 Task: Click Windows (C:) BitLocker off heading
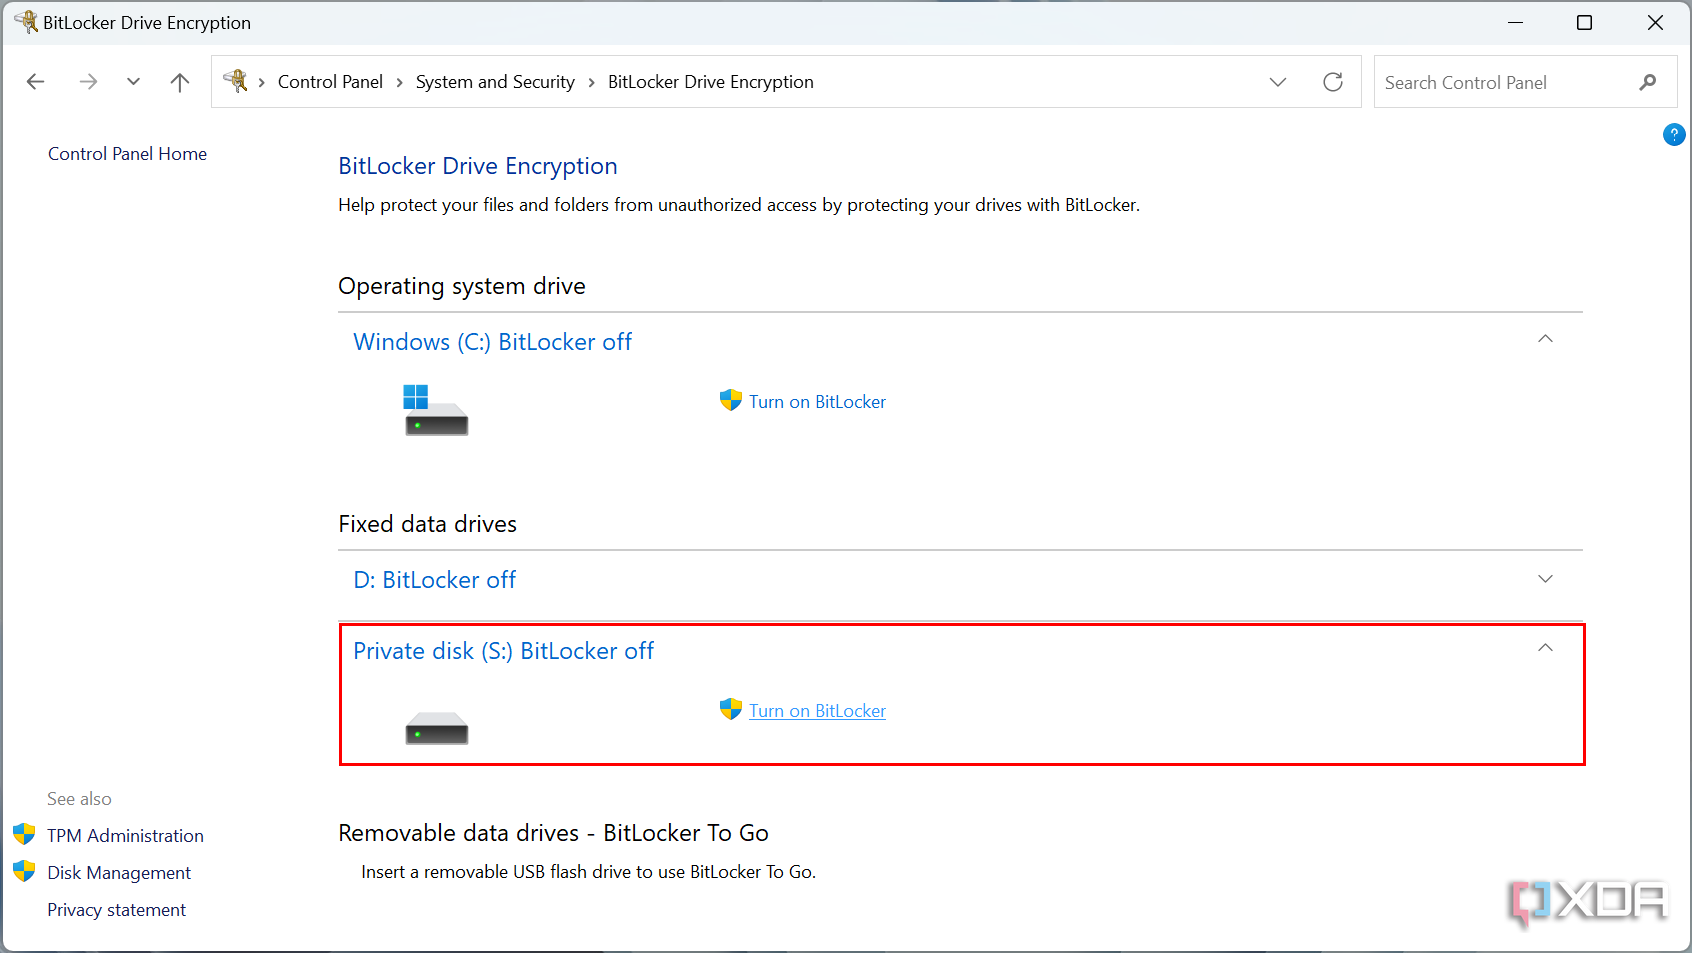coord(493,342)
